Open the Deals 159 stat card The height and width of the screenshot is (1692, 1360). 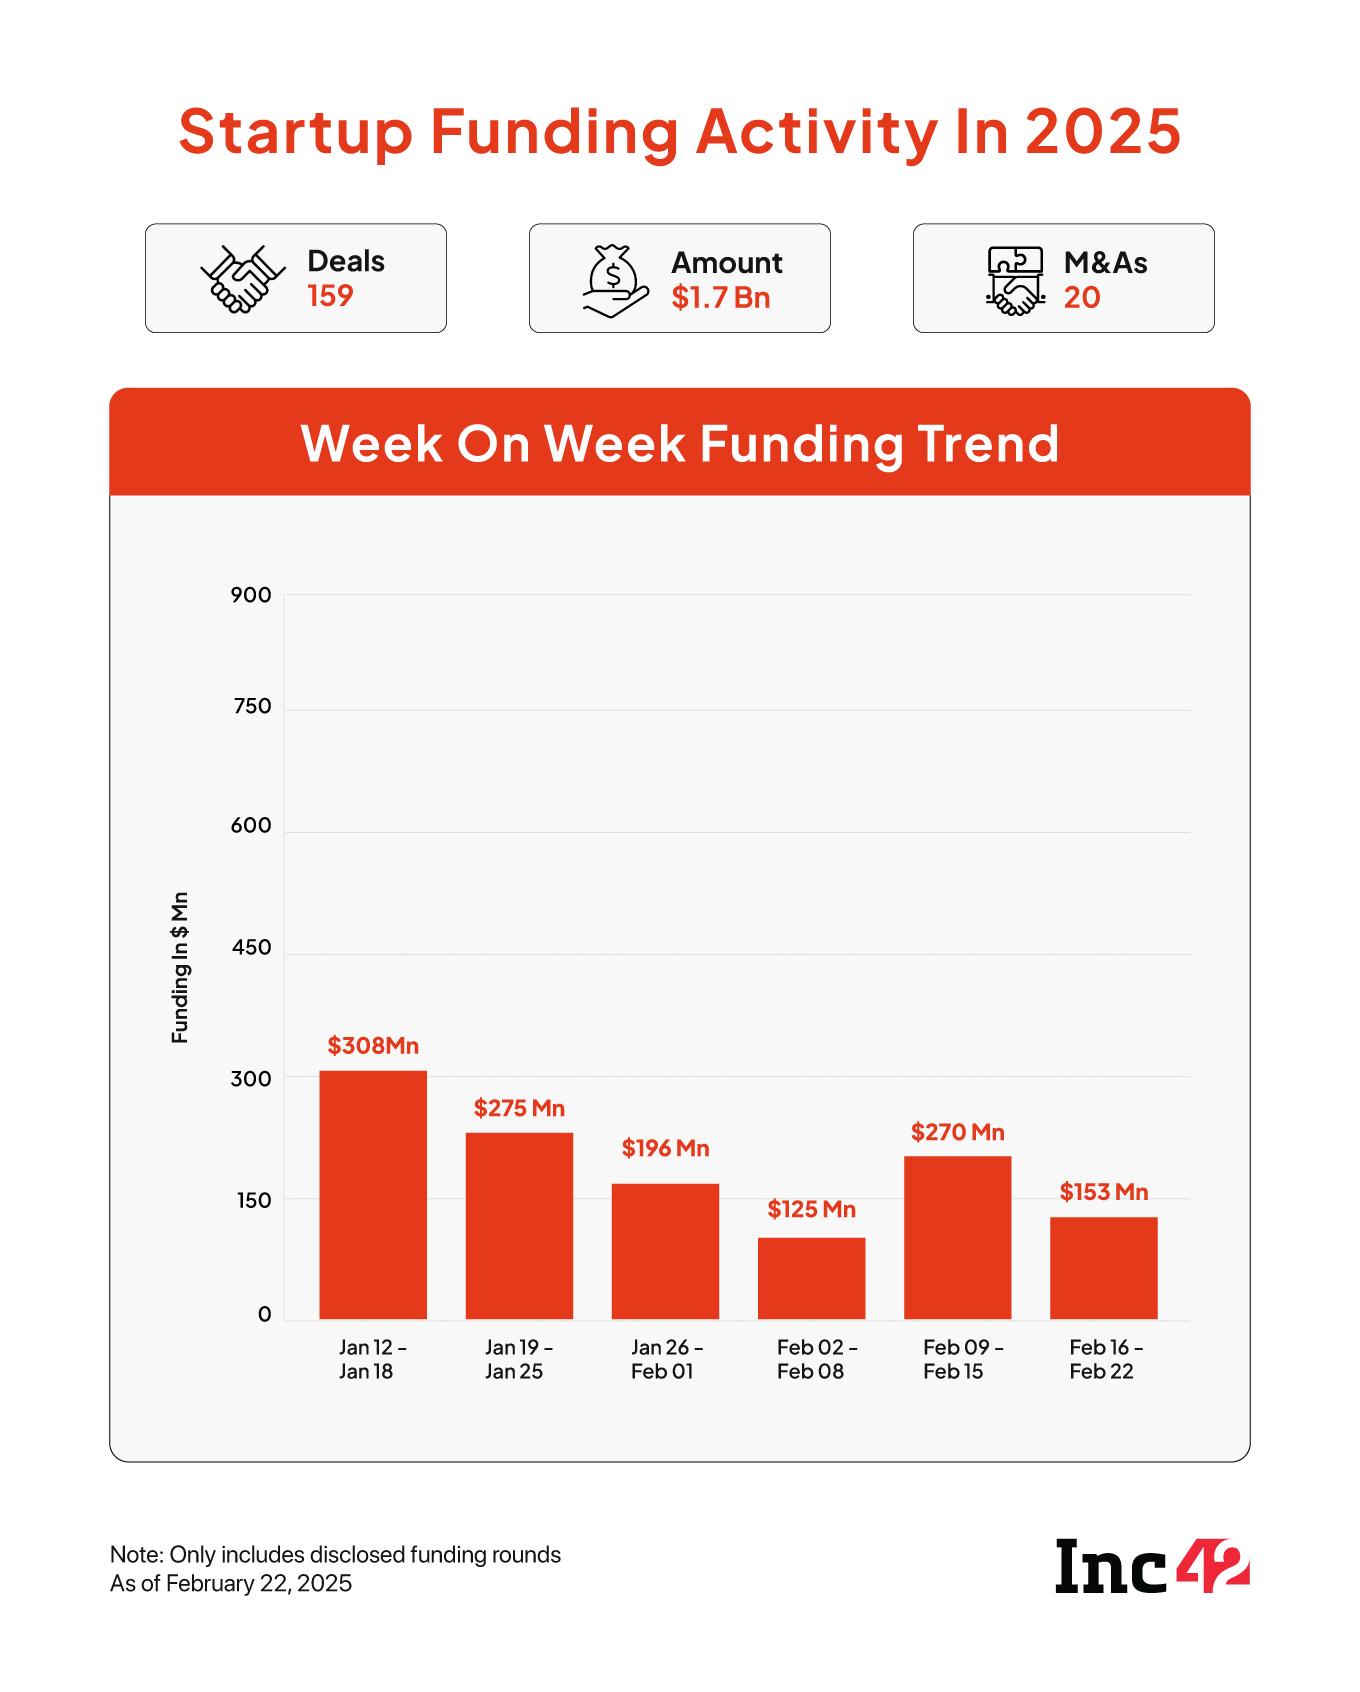pos(296,278)
